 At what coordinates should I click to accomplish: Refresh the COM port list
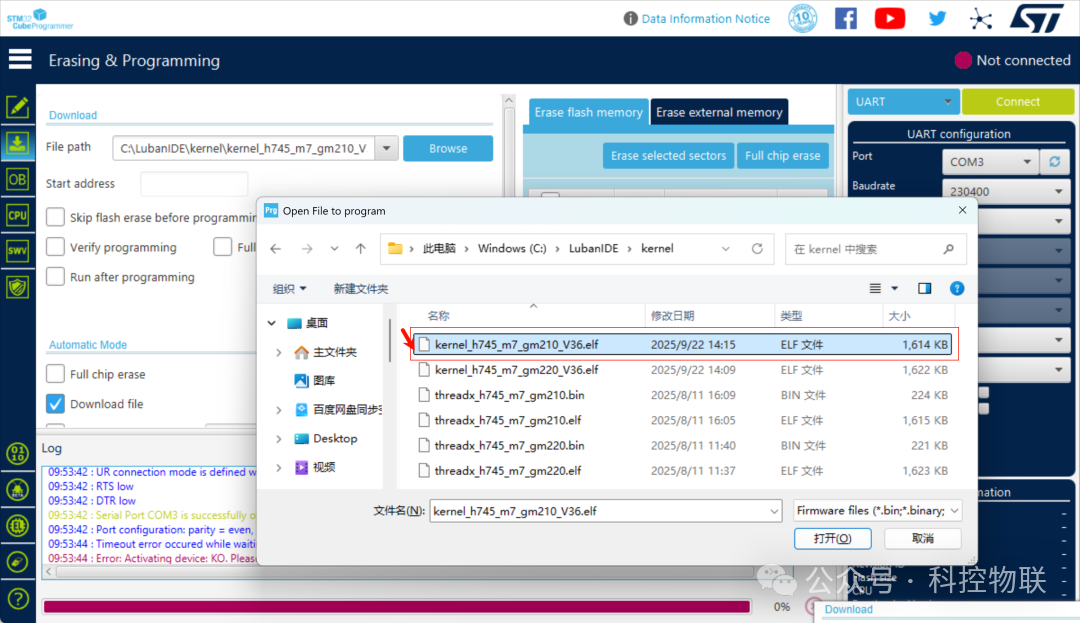(1055, 162)
